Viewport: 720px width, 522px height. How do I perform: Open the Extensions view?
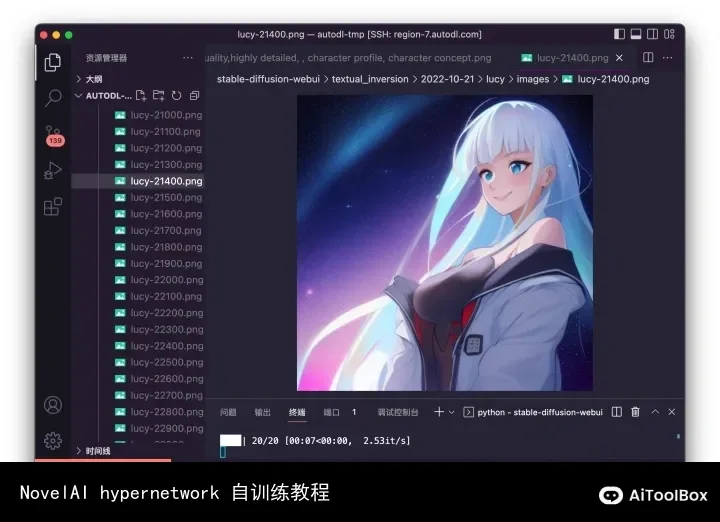52,207
